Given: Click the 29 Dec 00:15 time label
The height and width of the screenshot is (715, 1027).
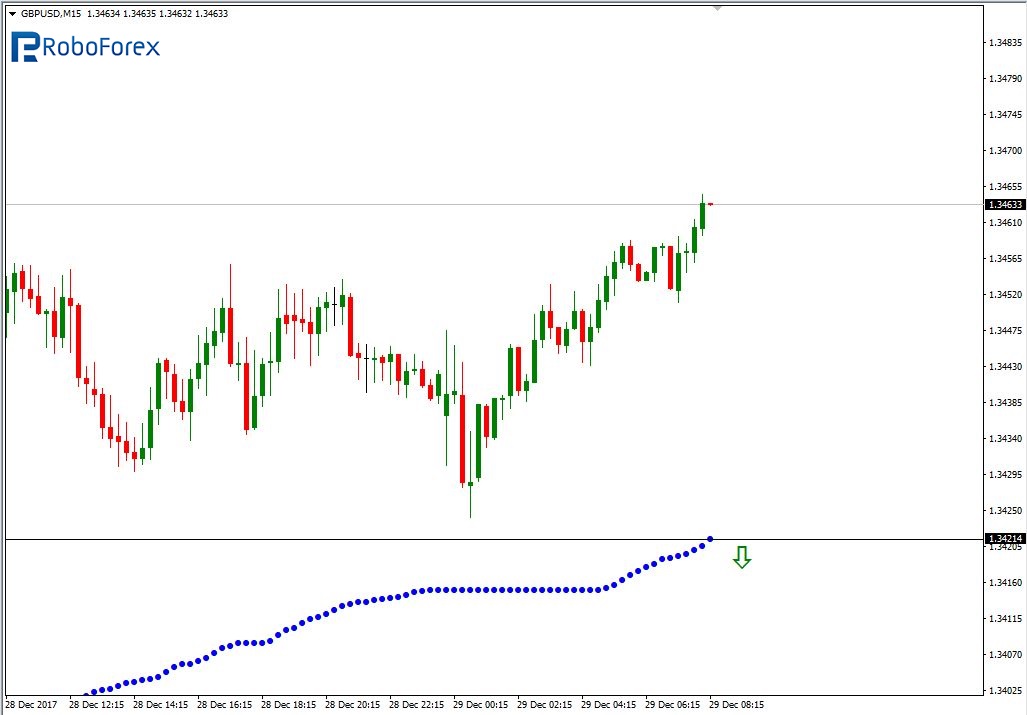Looking at the screenshot, I should [x=481, y=704].
